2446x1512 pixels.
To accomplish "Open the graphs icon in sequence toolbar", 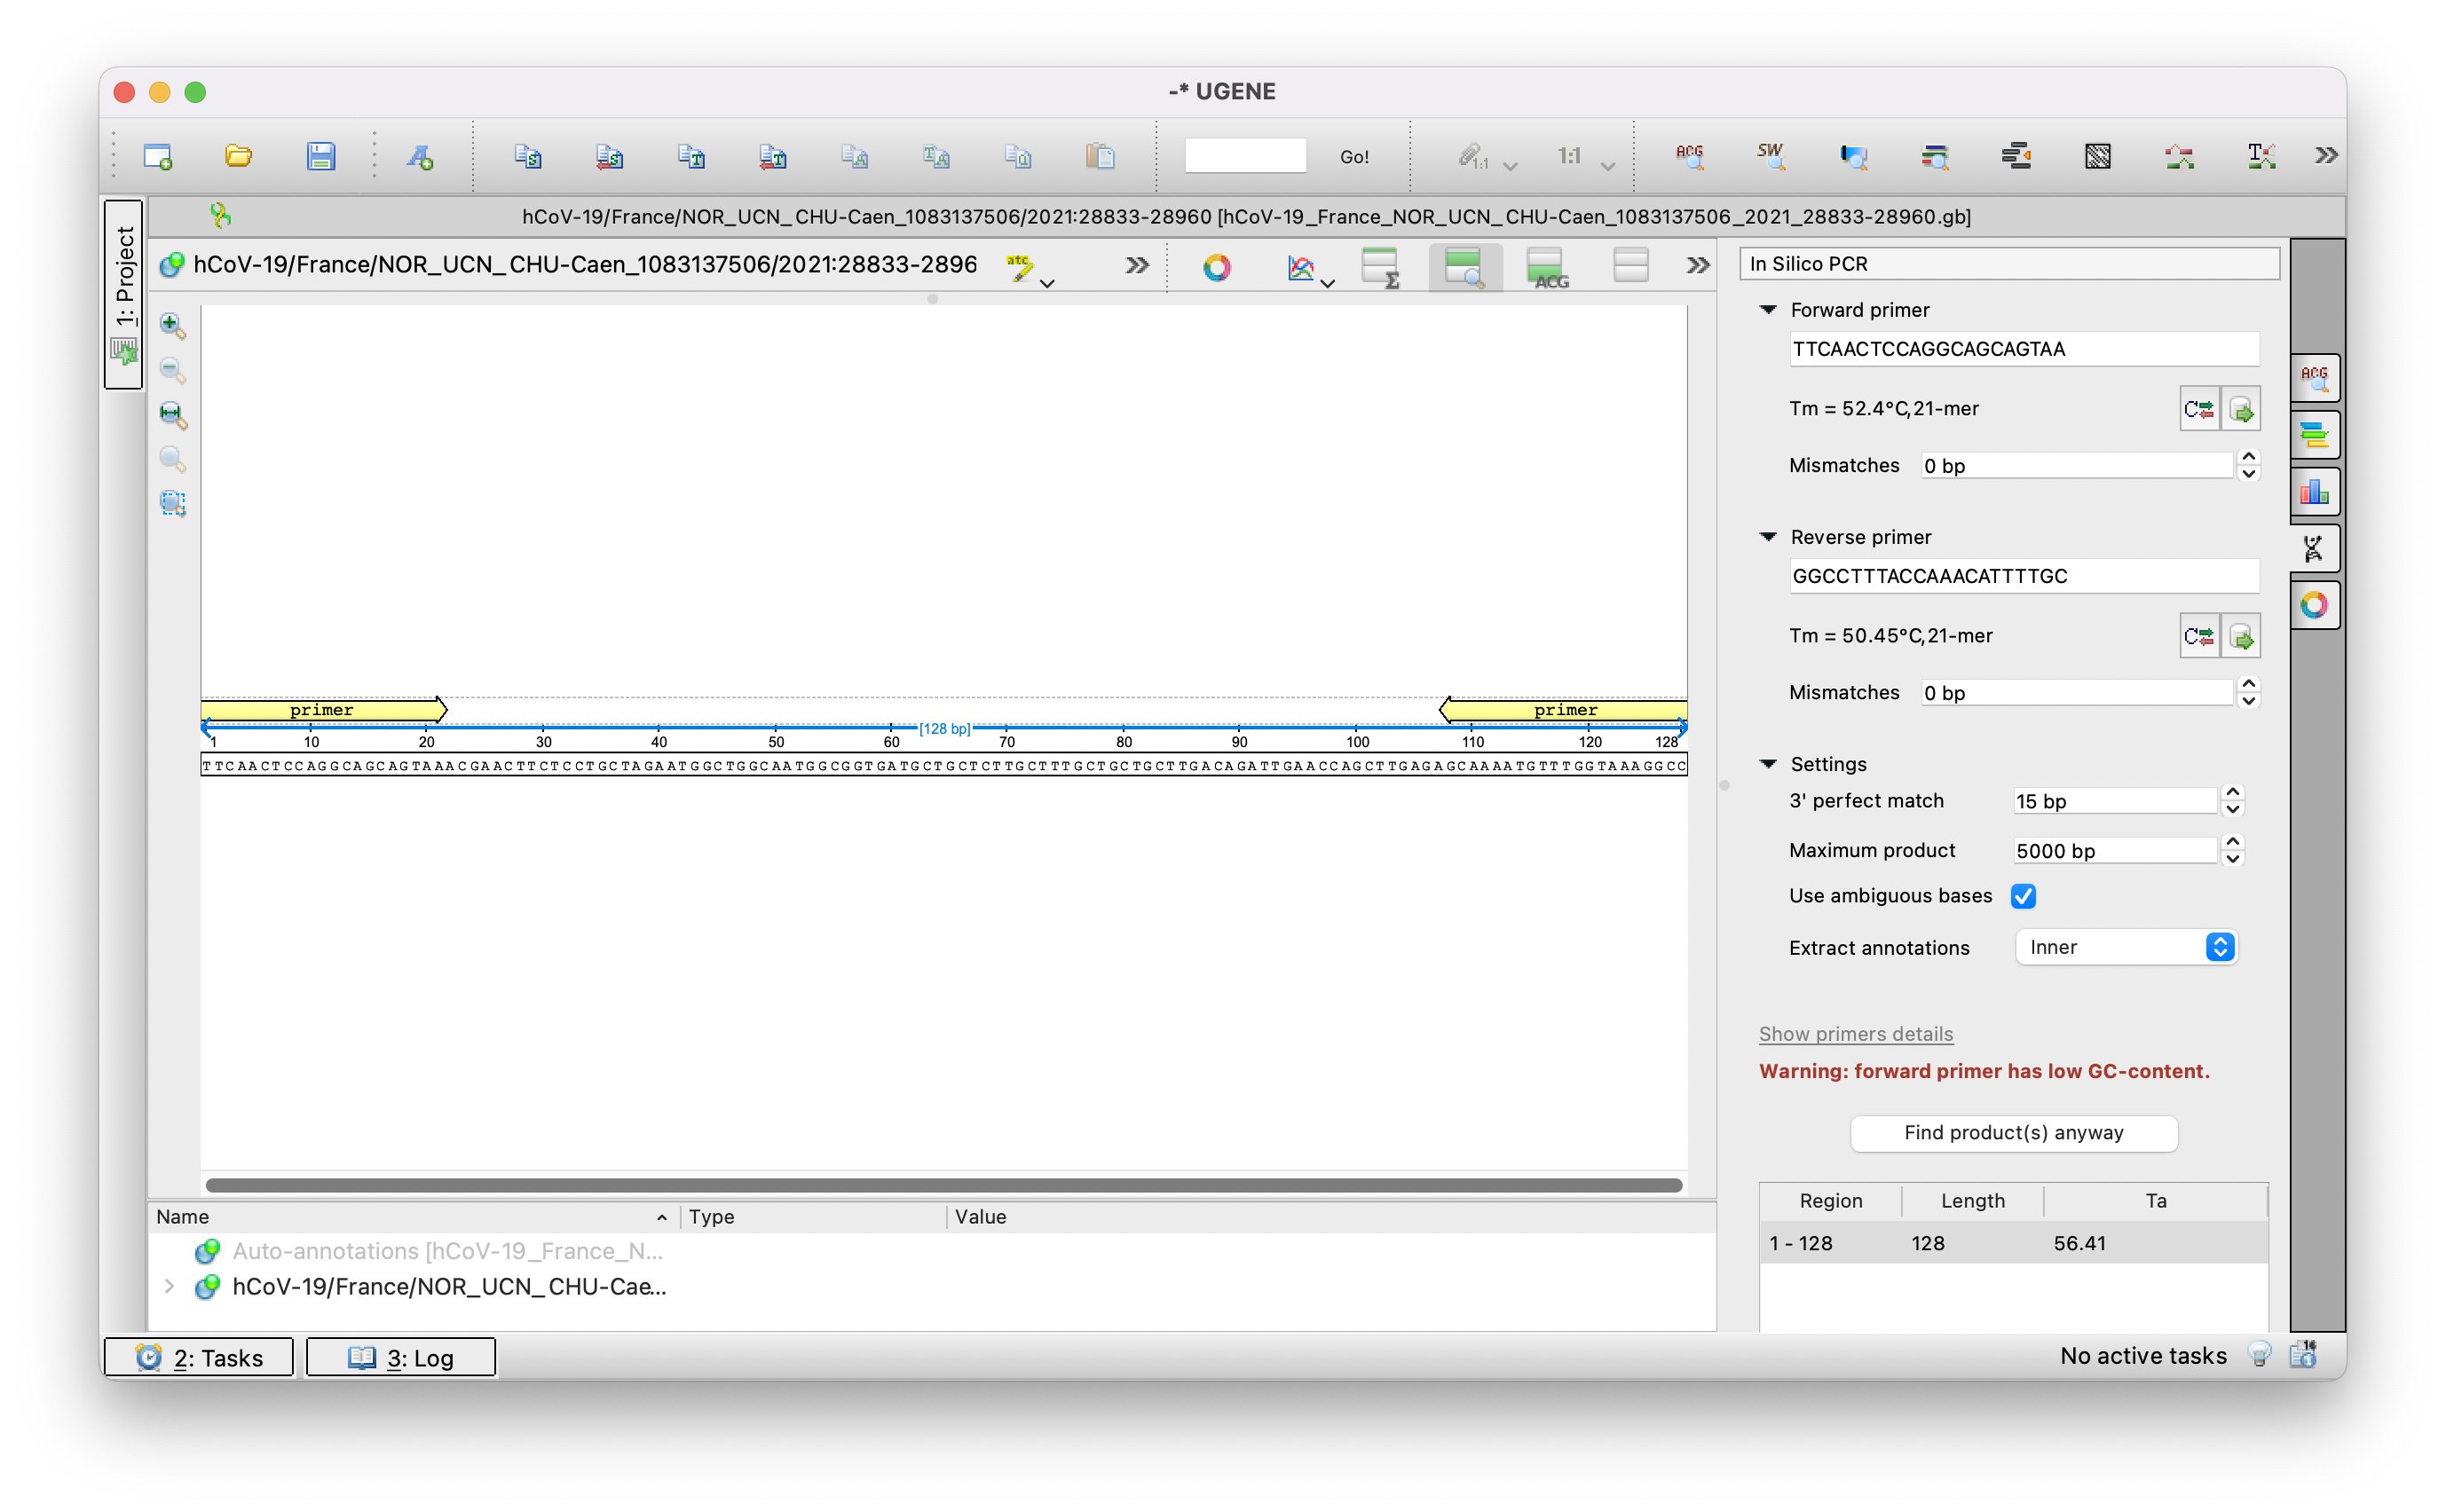I will (1300, 266).
